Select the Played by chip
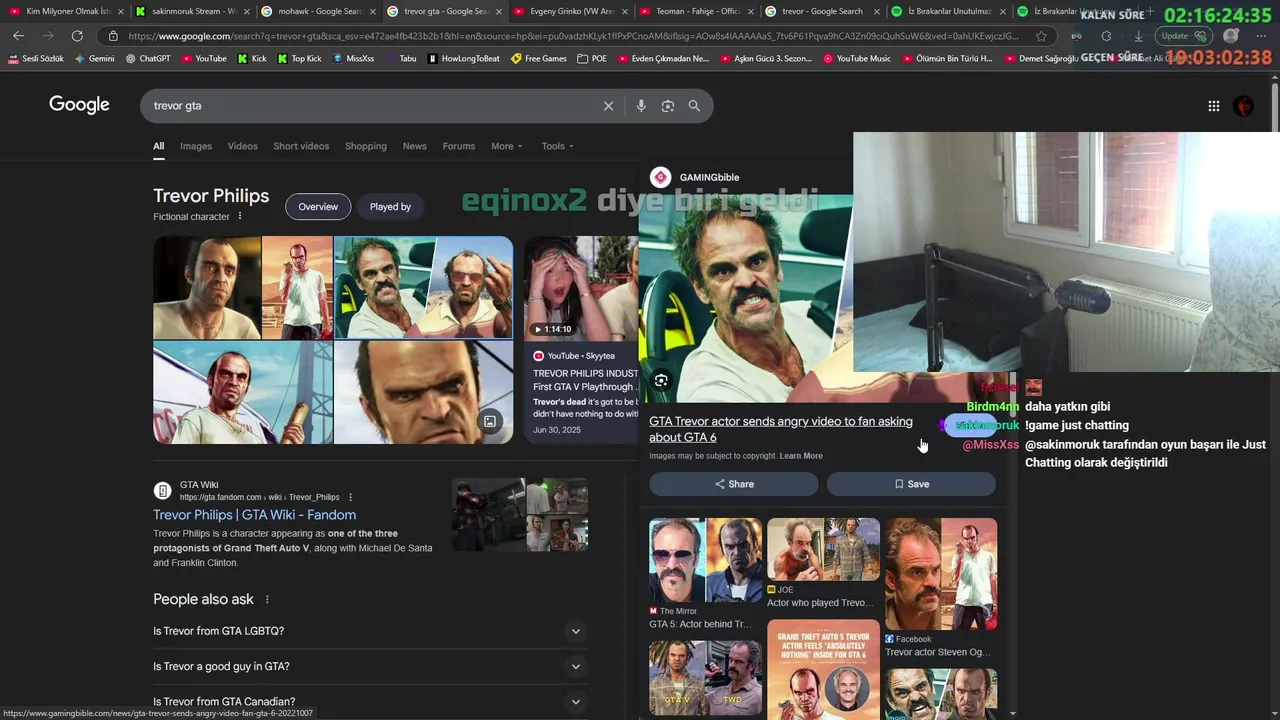1280x720 pixels. click(x=390, y=207)
